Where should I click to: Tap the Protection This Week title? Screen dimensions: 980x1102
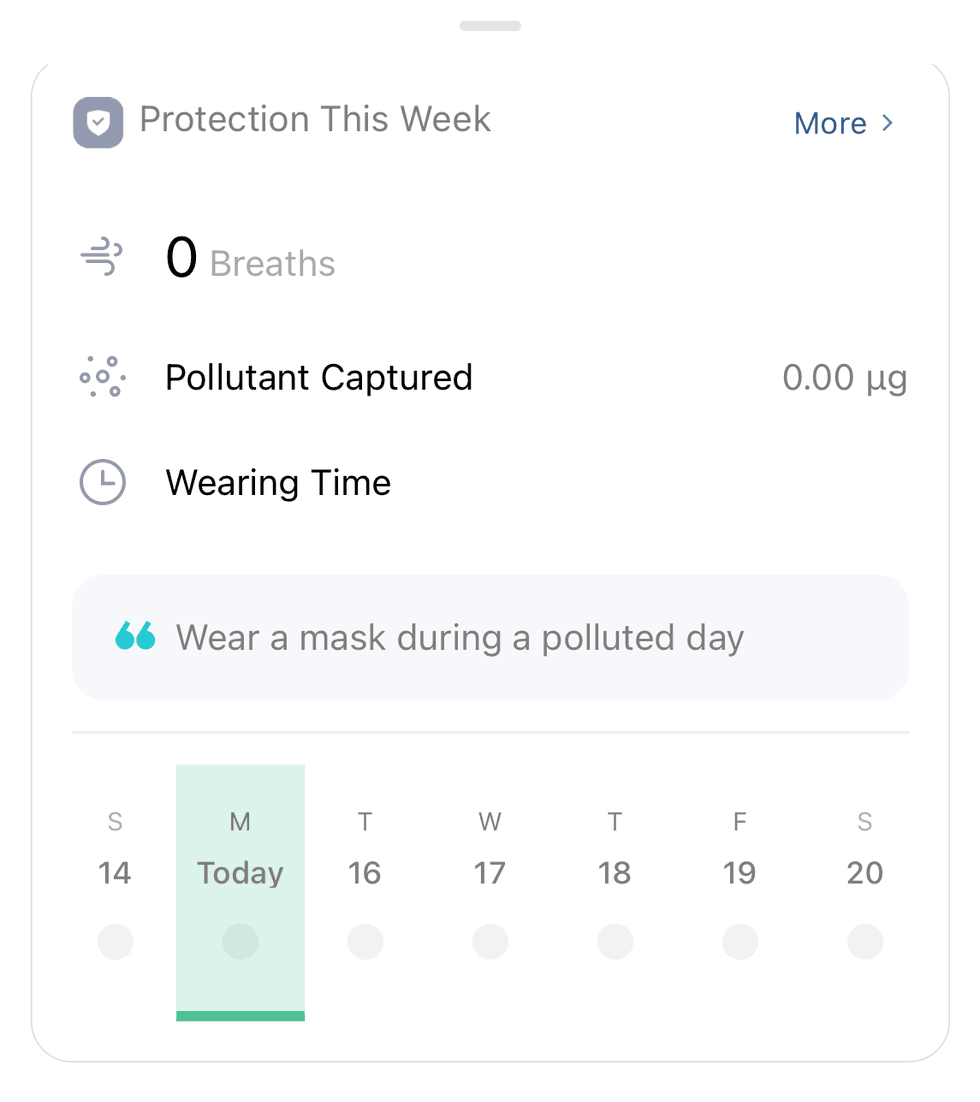pyautogui.click(x=315, y=119)
